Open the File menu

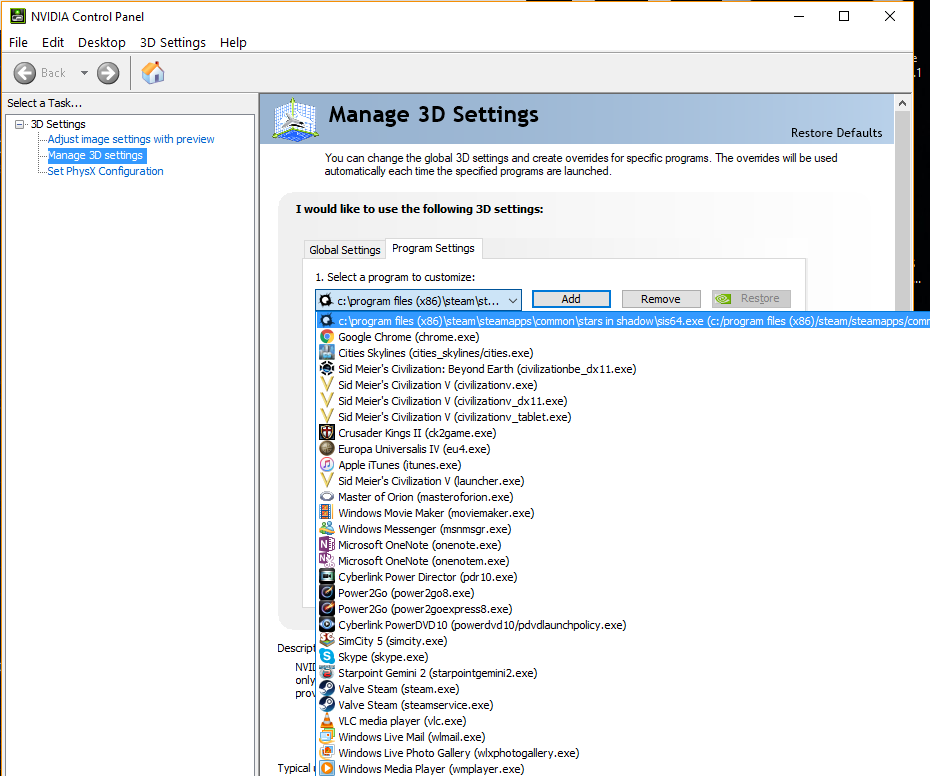(x=18, y=43)
